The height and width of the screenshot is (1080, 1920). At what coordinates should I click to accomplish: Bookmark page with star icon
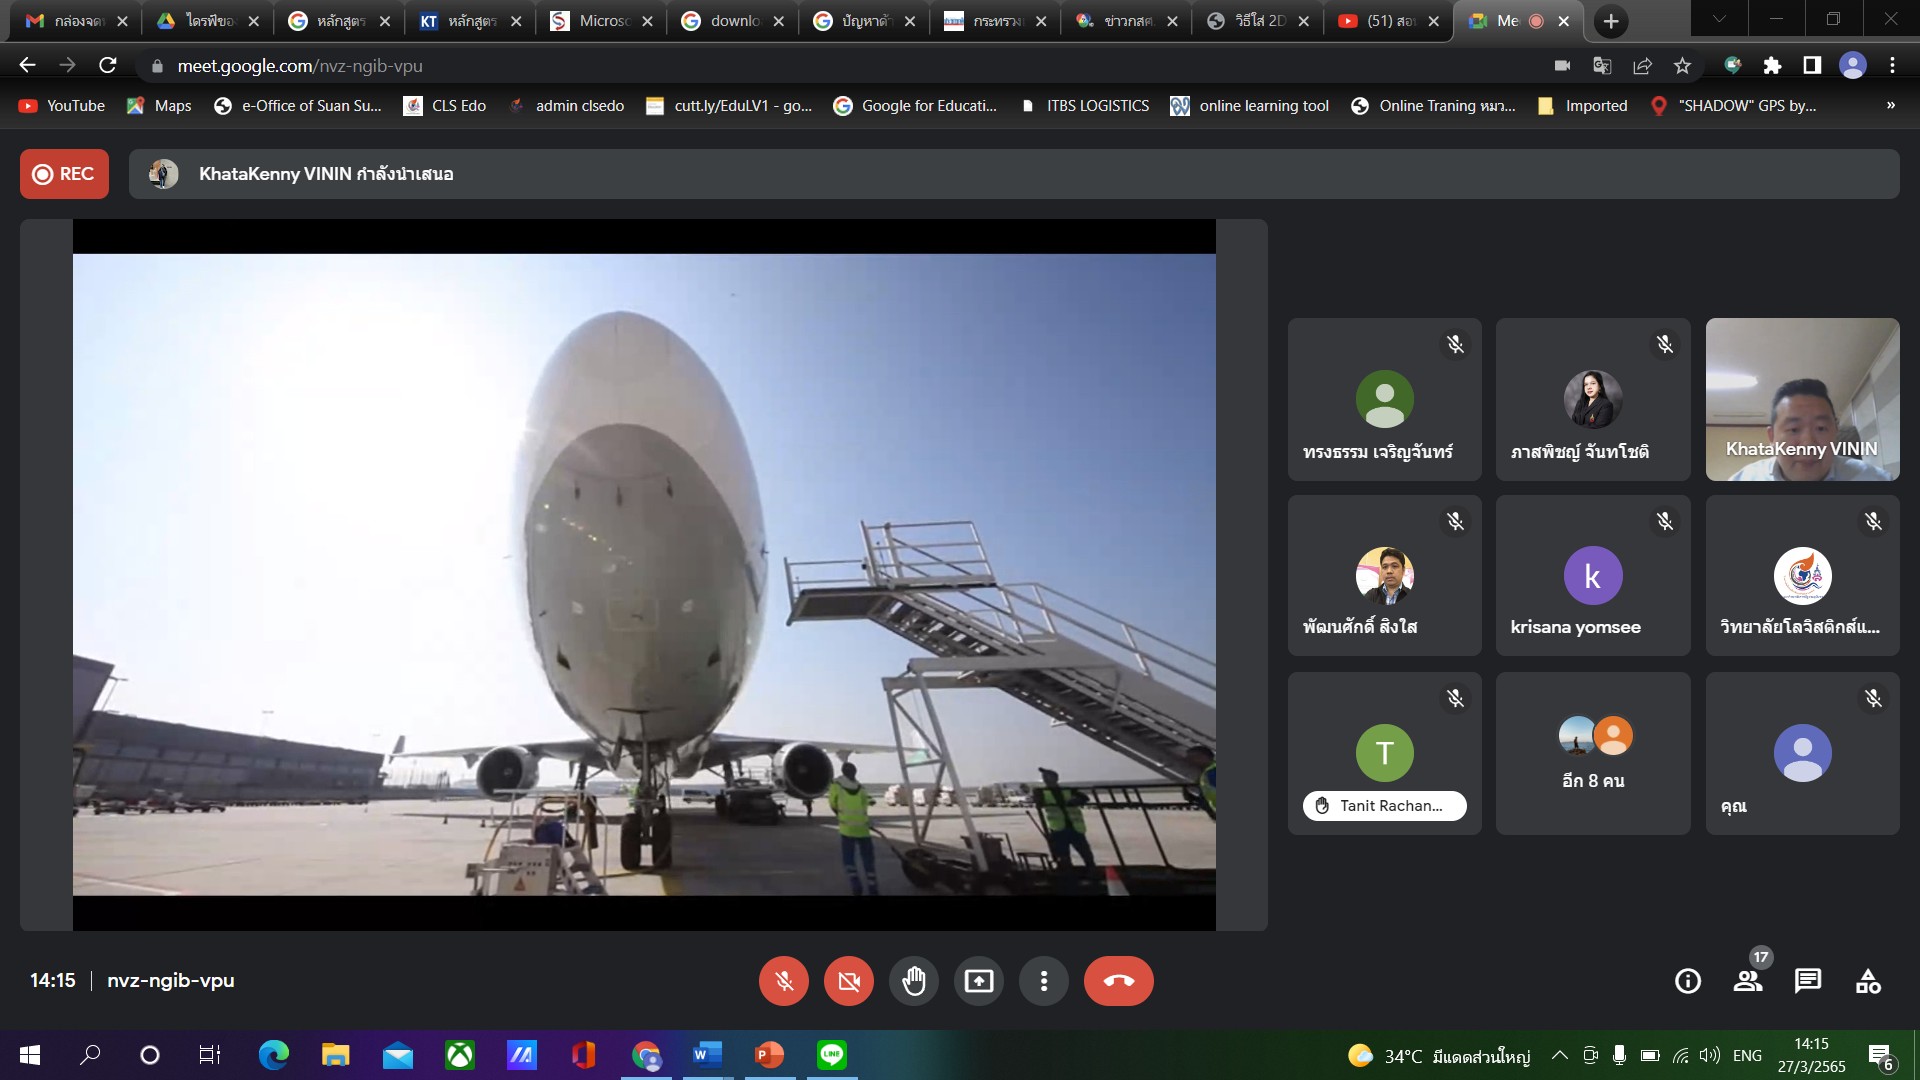[1682, 66]
